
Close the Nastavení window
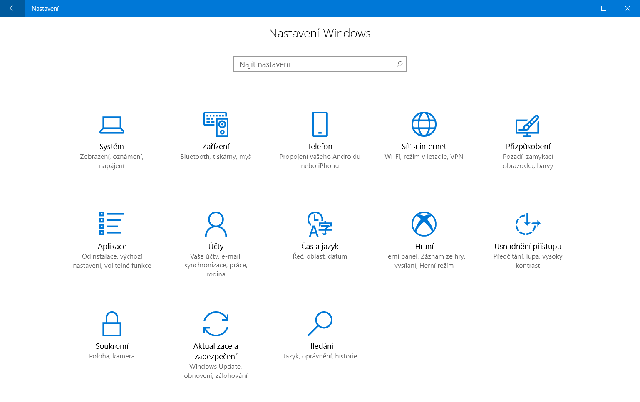(627, 8)
